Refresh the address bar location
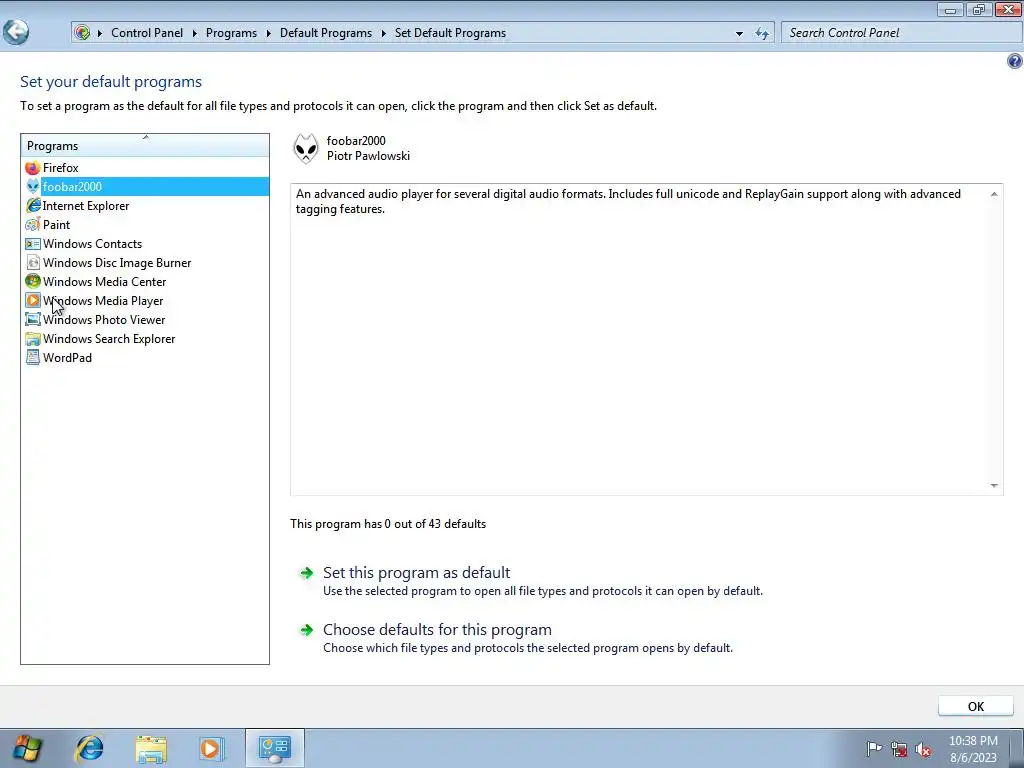 (x=761, y=33)
